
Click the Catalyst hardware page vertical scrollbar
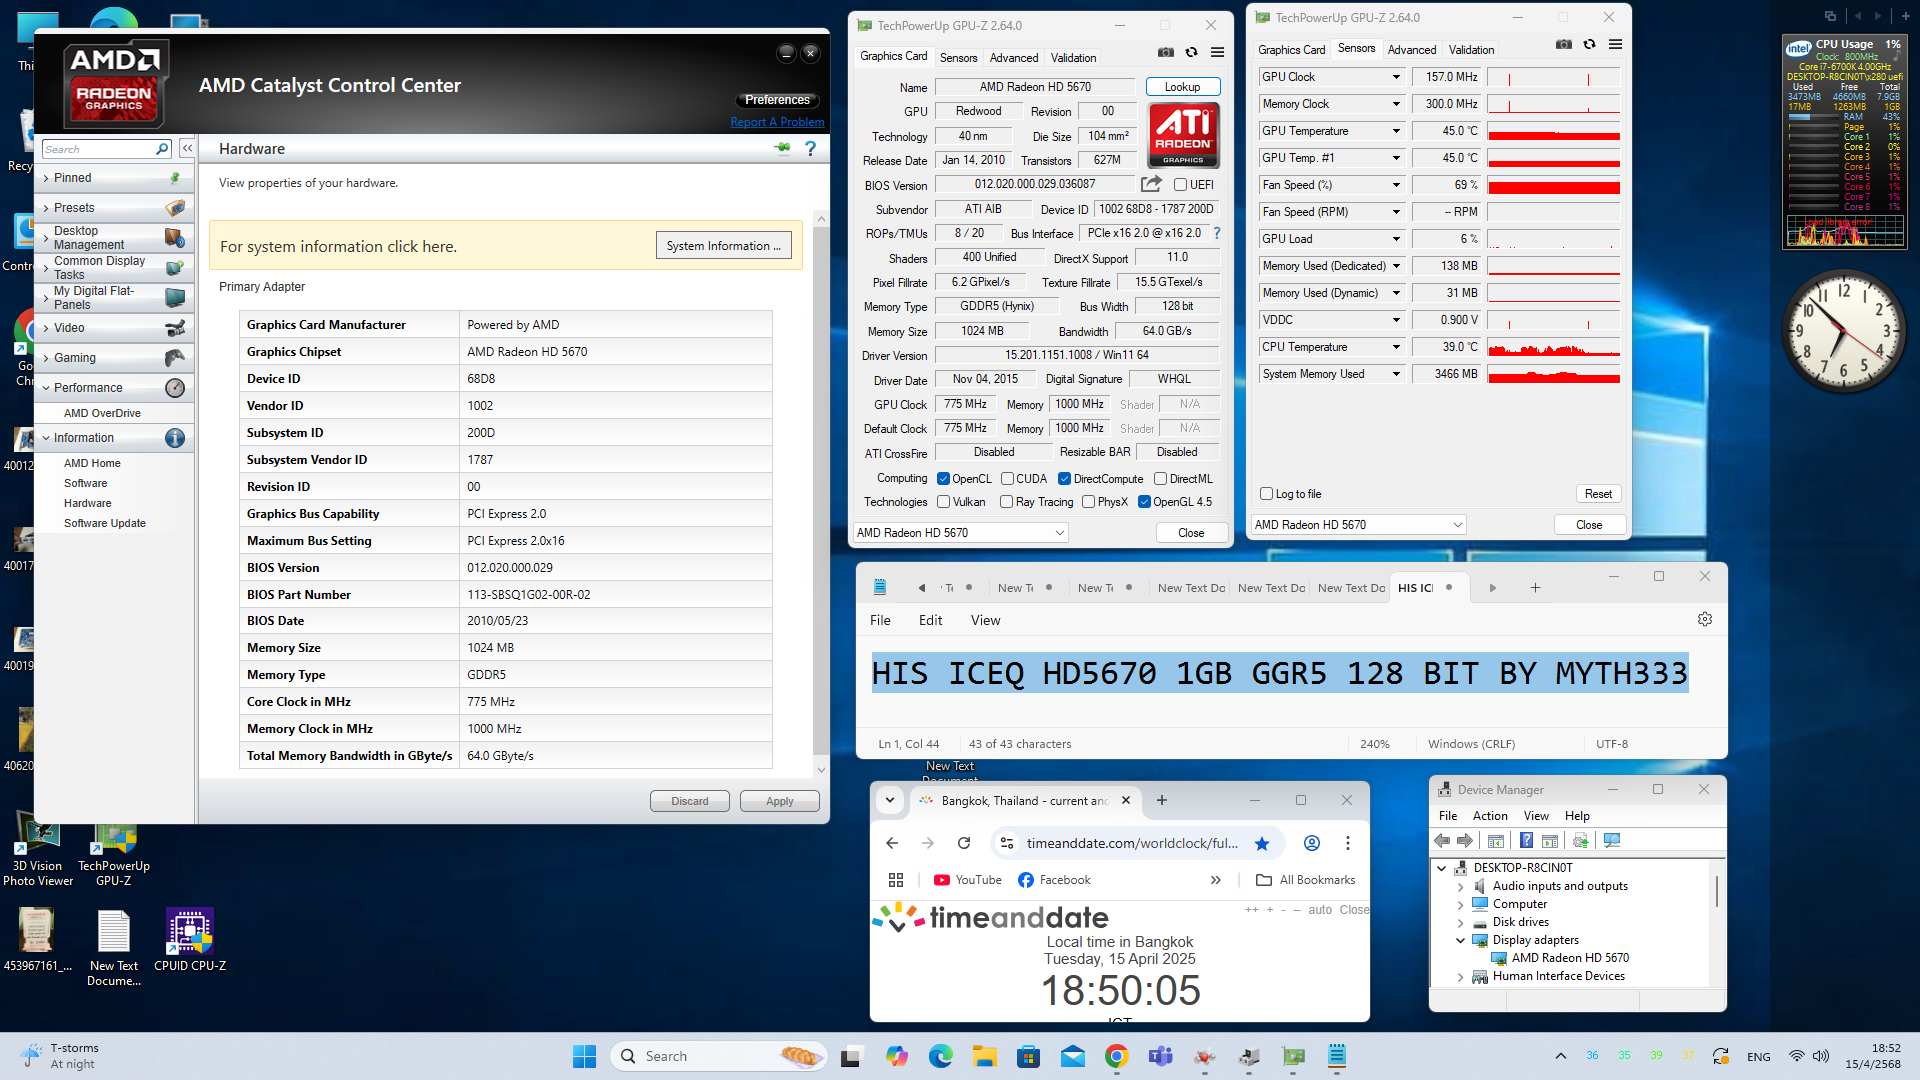coord(821,490)
